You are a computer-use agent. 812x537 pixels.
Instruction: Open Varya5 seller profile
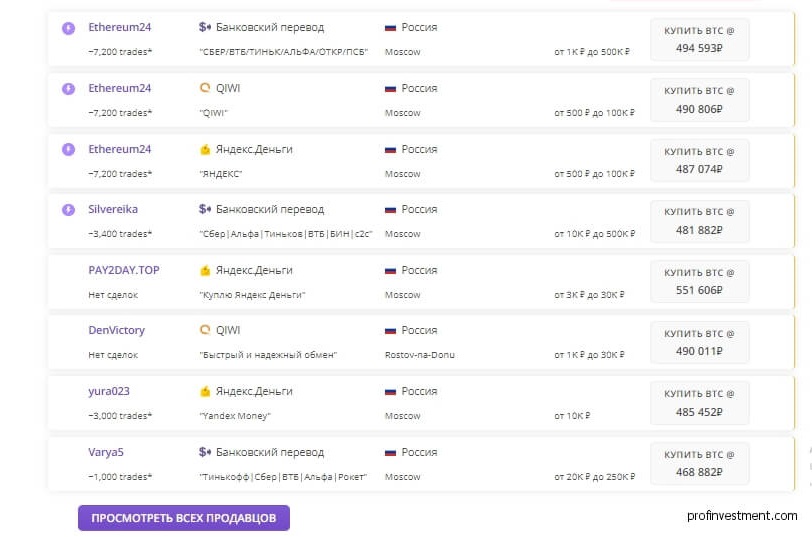[106, 452]
